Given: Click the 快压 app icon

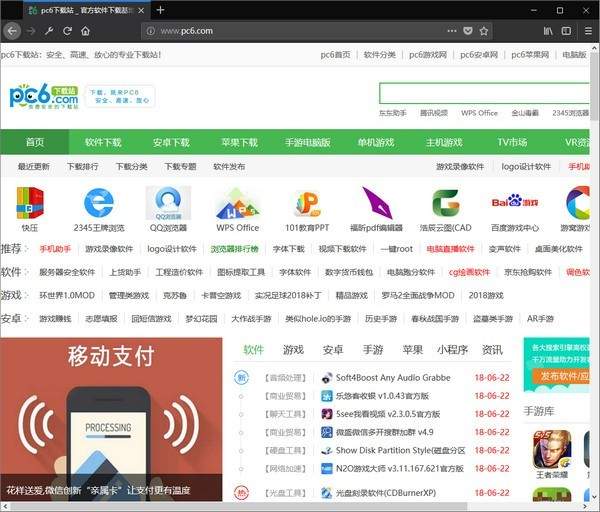Looking at the screenshot, I should tap(30, 203).
